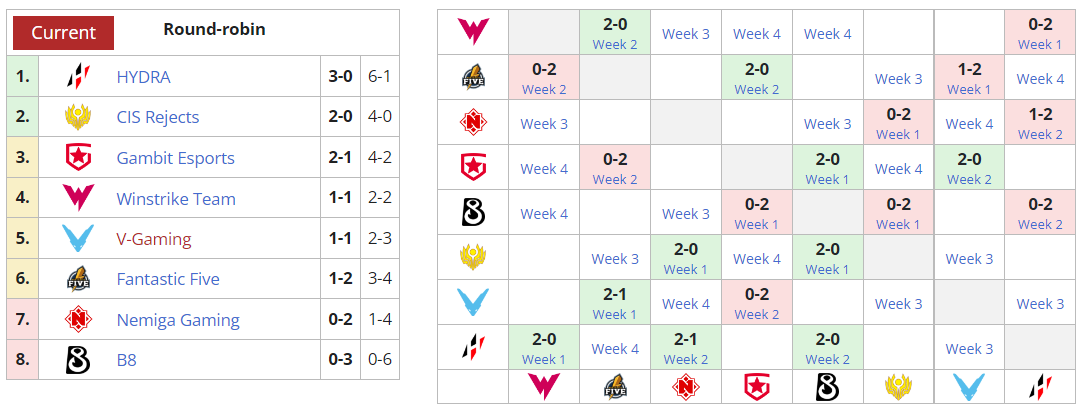
Task: Click the Gambit Esports logo in standings
Action: 77,158
